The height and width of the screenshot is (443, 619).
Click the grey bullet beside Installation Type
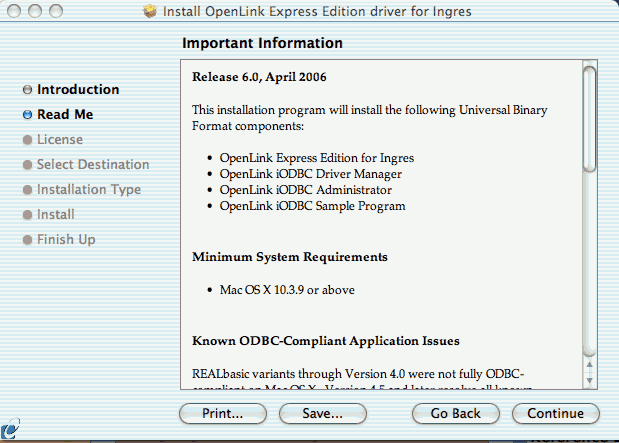pos(27,190)
